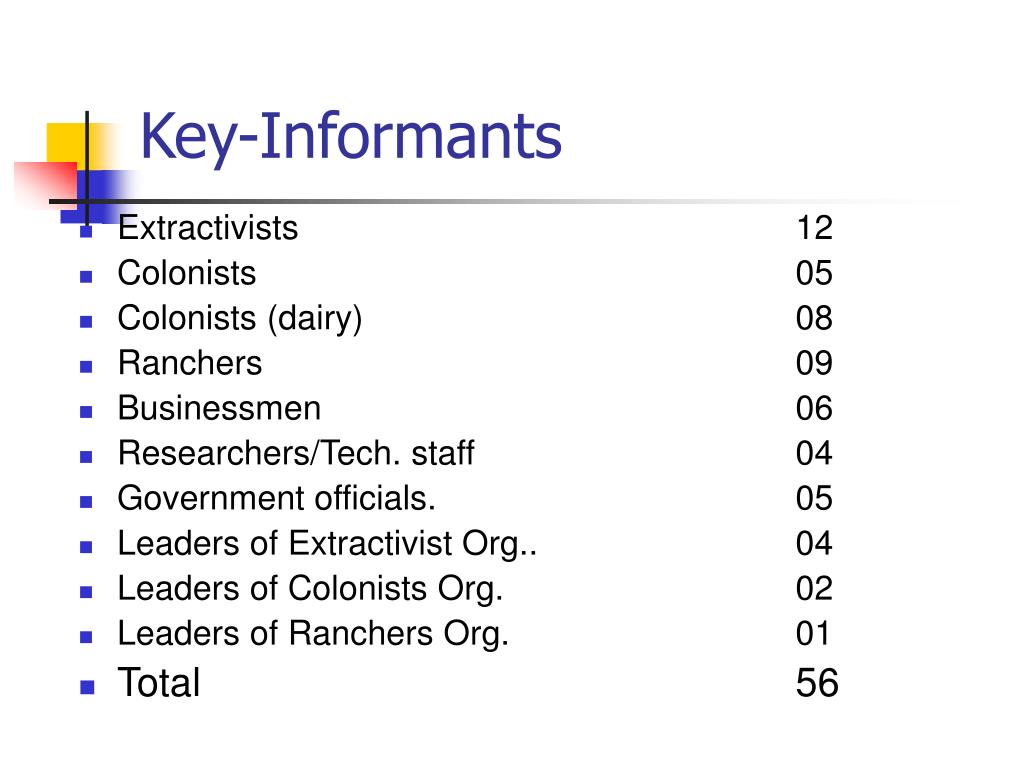Select the Leaders of Extractivist Org. text
The width and height of the screenshot is (1024, 768).
click(x=327, y=545)
